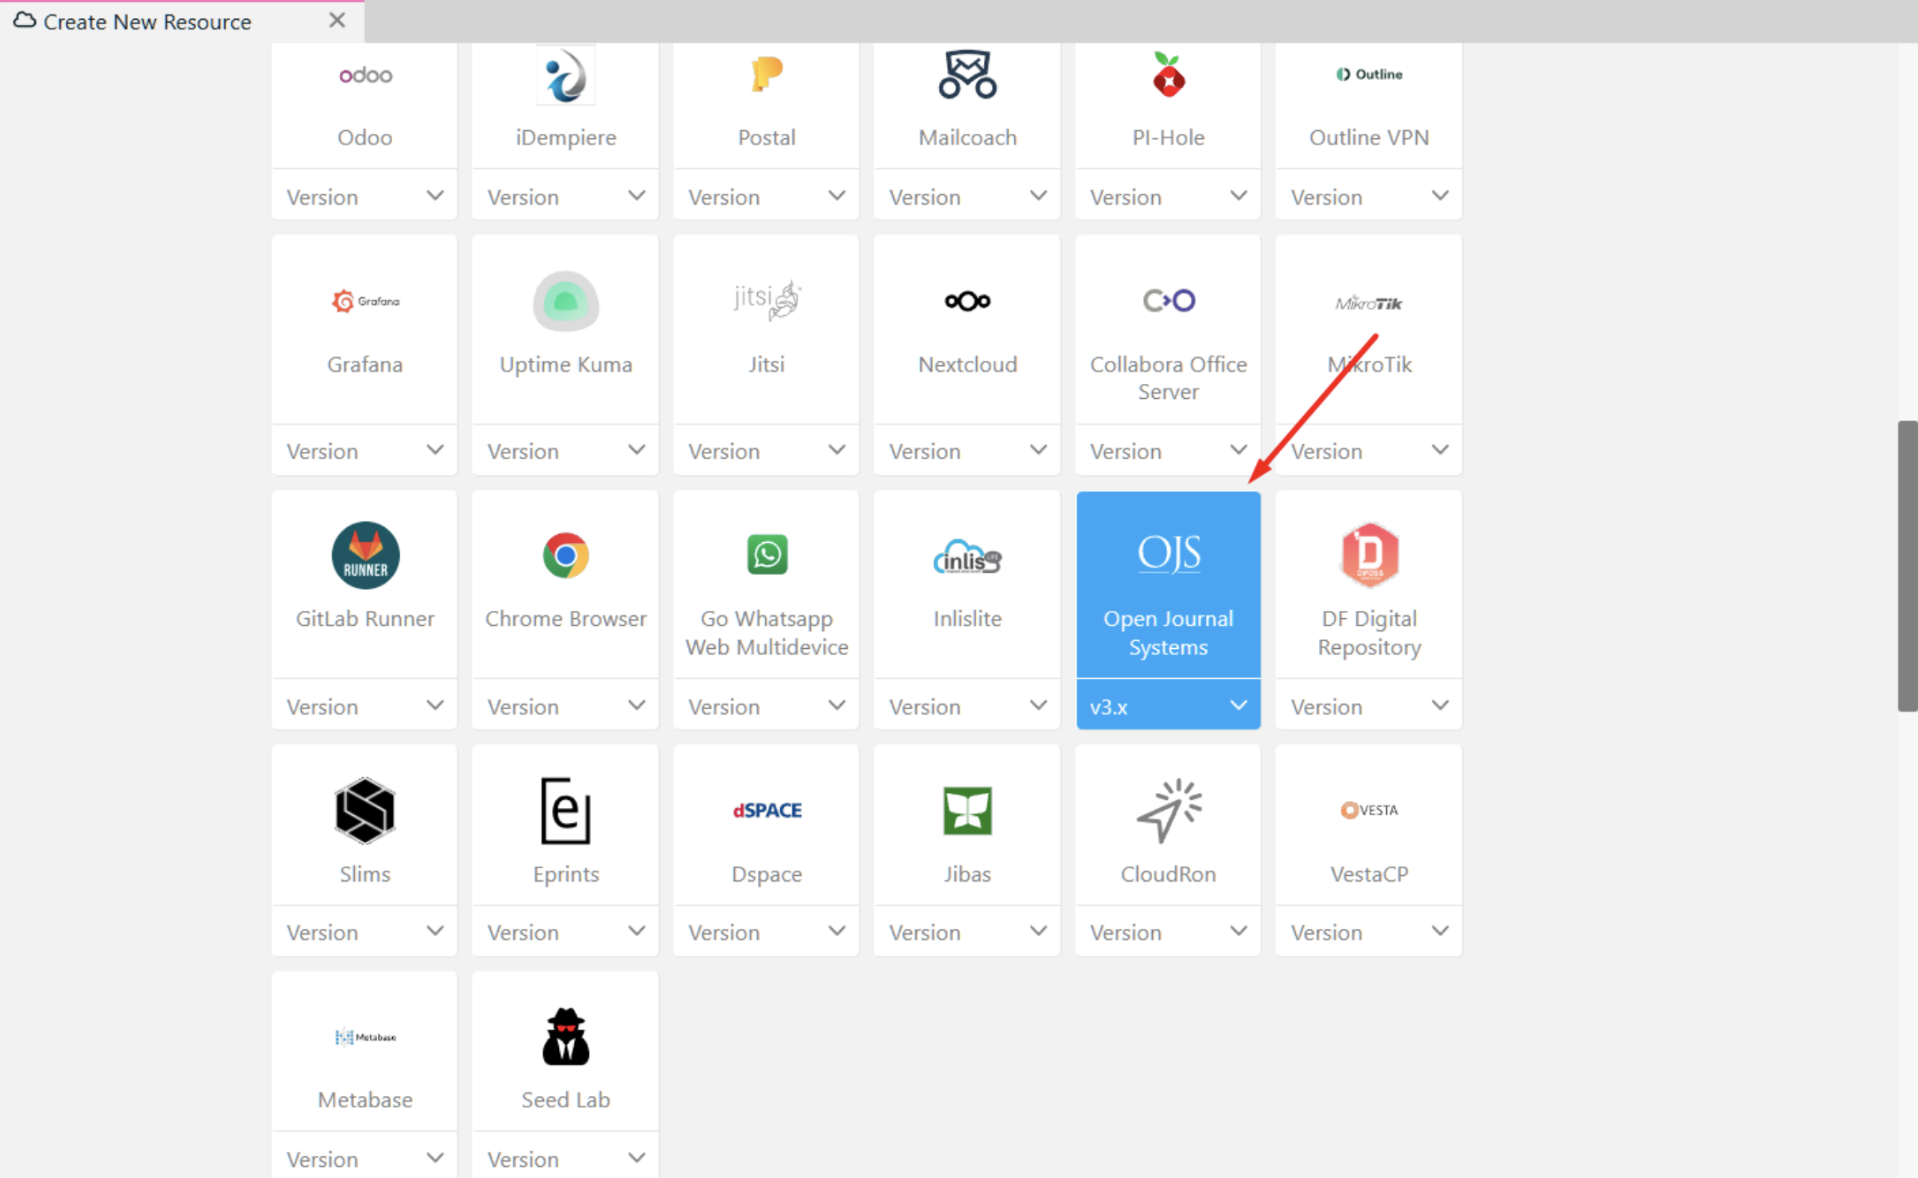Viewport: 1918px width, 1178px height.
Task: Select the GitLab Runner icon
Action: point(365,555)
